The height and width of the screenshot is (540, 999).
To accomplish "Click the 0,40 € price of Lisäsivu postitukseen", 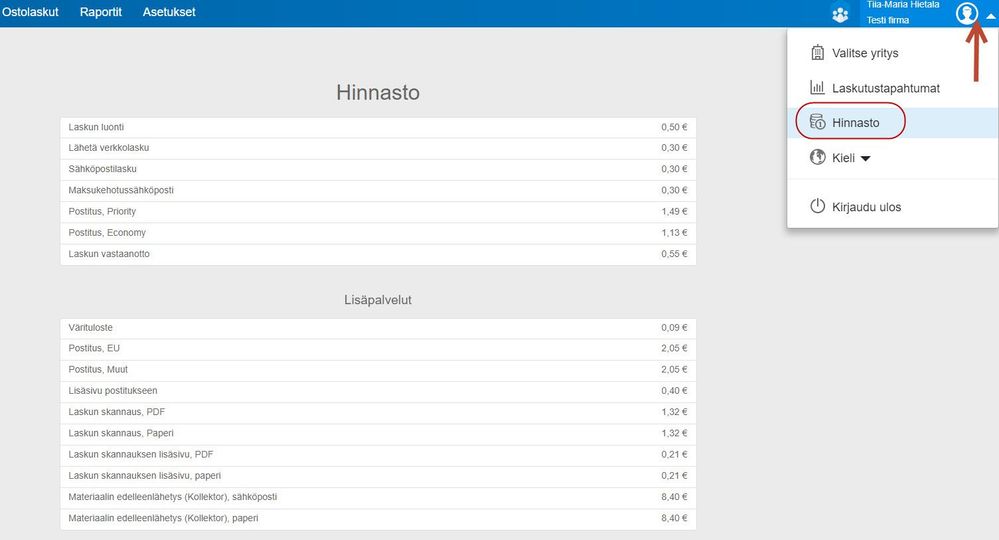I will (674, 391).
